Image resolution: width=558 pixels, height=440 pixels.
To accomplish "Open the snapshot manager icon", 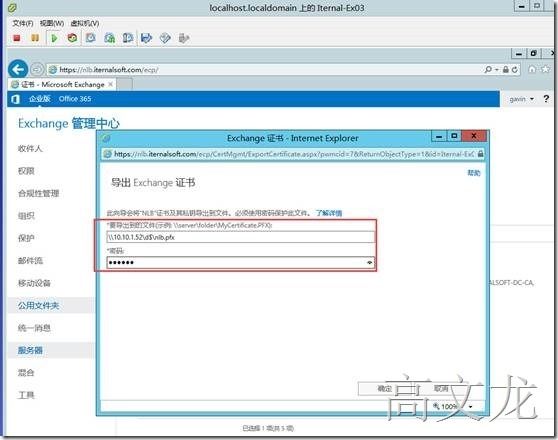I will (x=128, y=38).
